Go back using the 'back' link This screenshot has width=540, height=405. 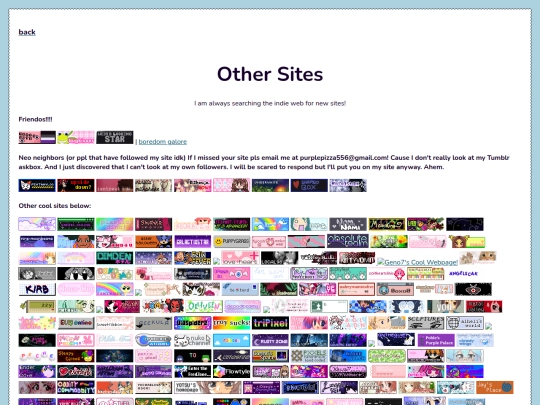27,32
